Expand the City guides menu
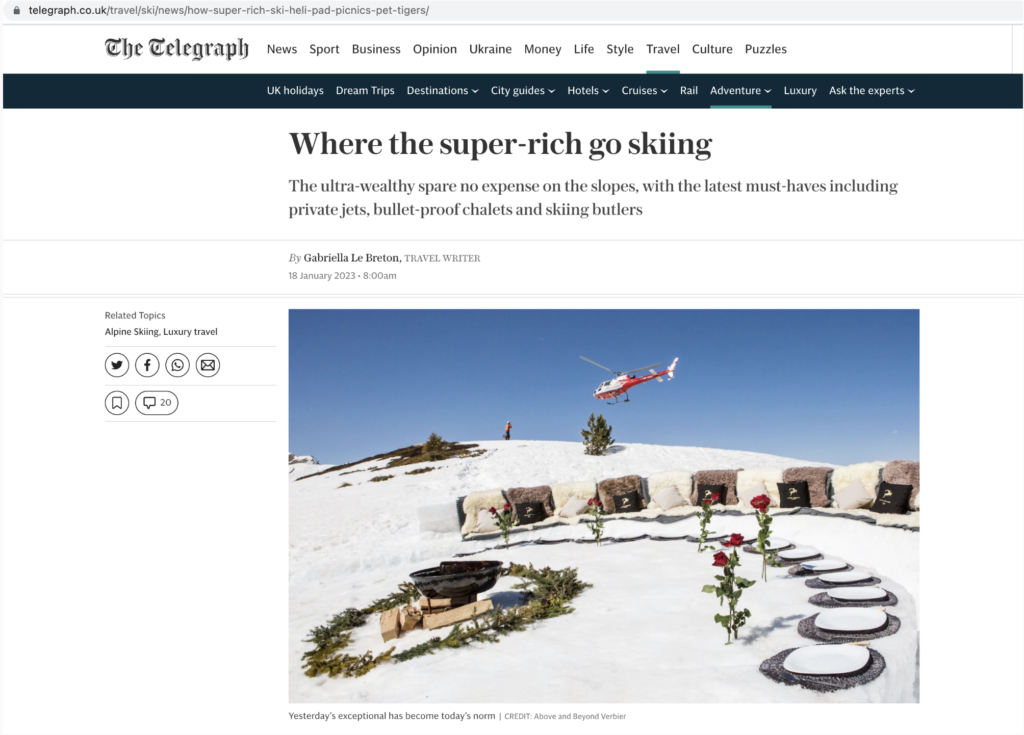Image resolution: width=1024 pixels, height=735 pixels. pyautogui.click(x=522, y=91)
